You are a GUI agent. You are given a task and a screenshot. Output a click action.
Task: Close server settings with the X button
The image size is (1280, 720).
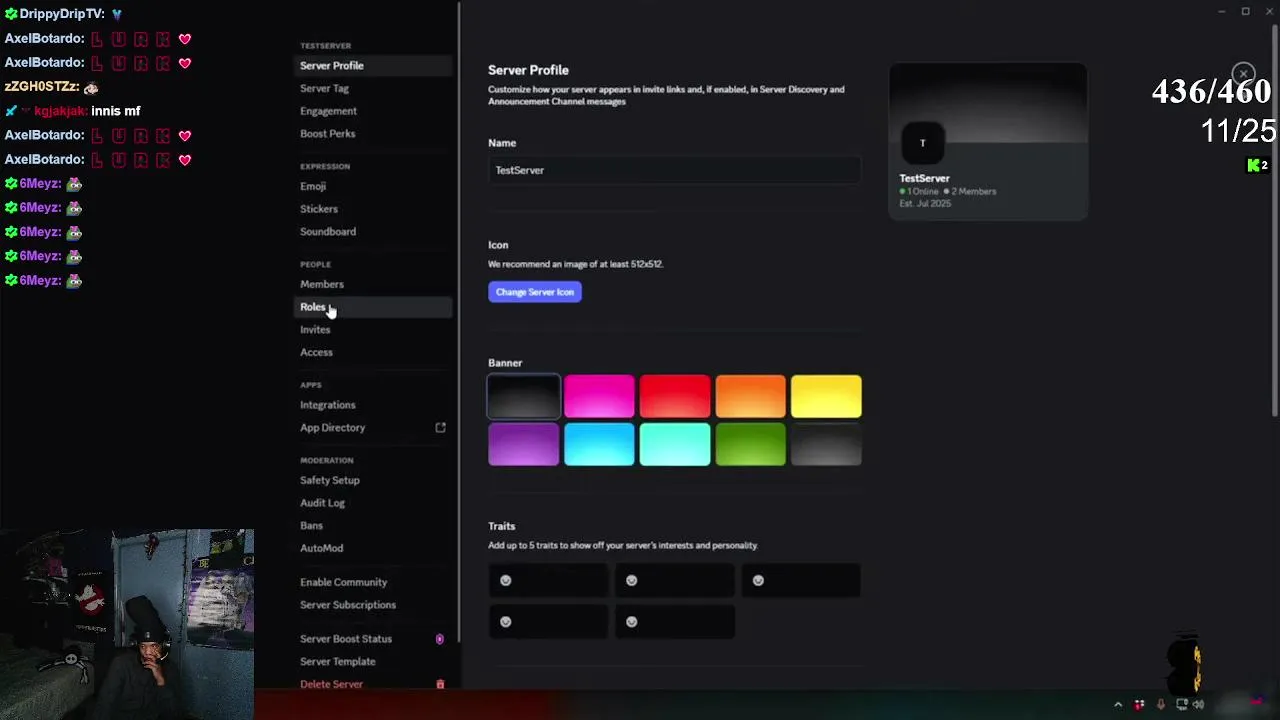coord(1243,73)
